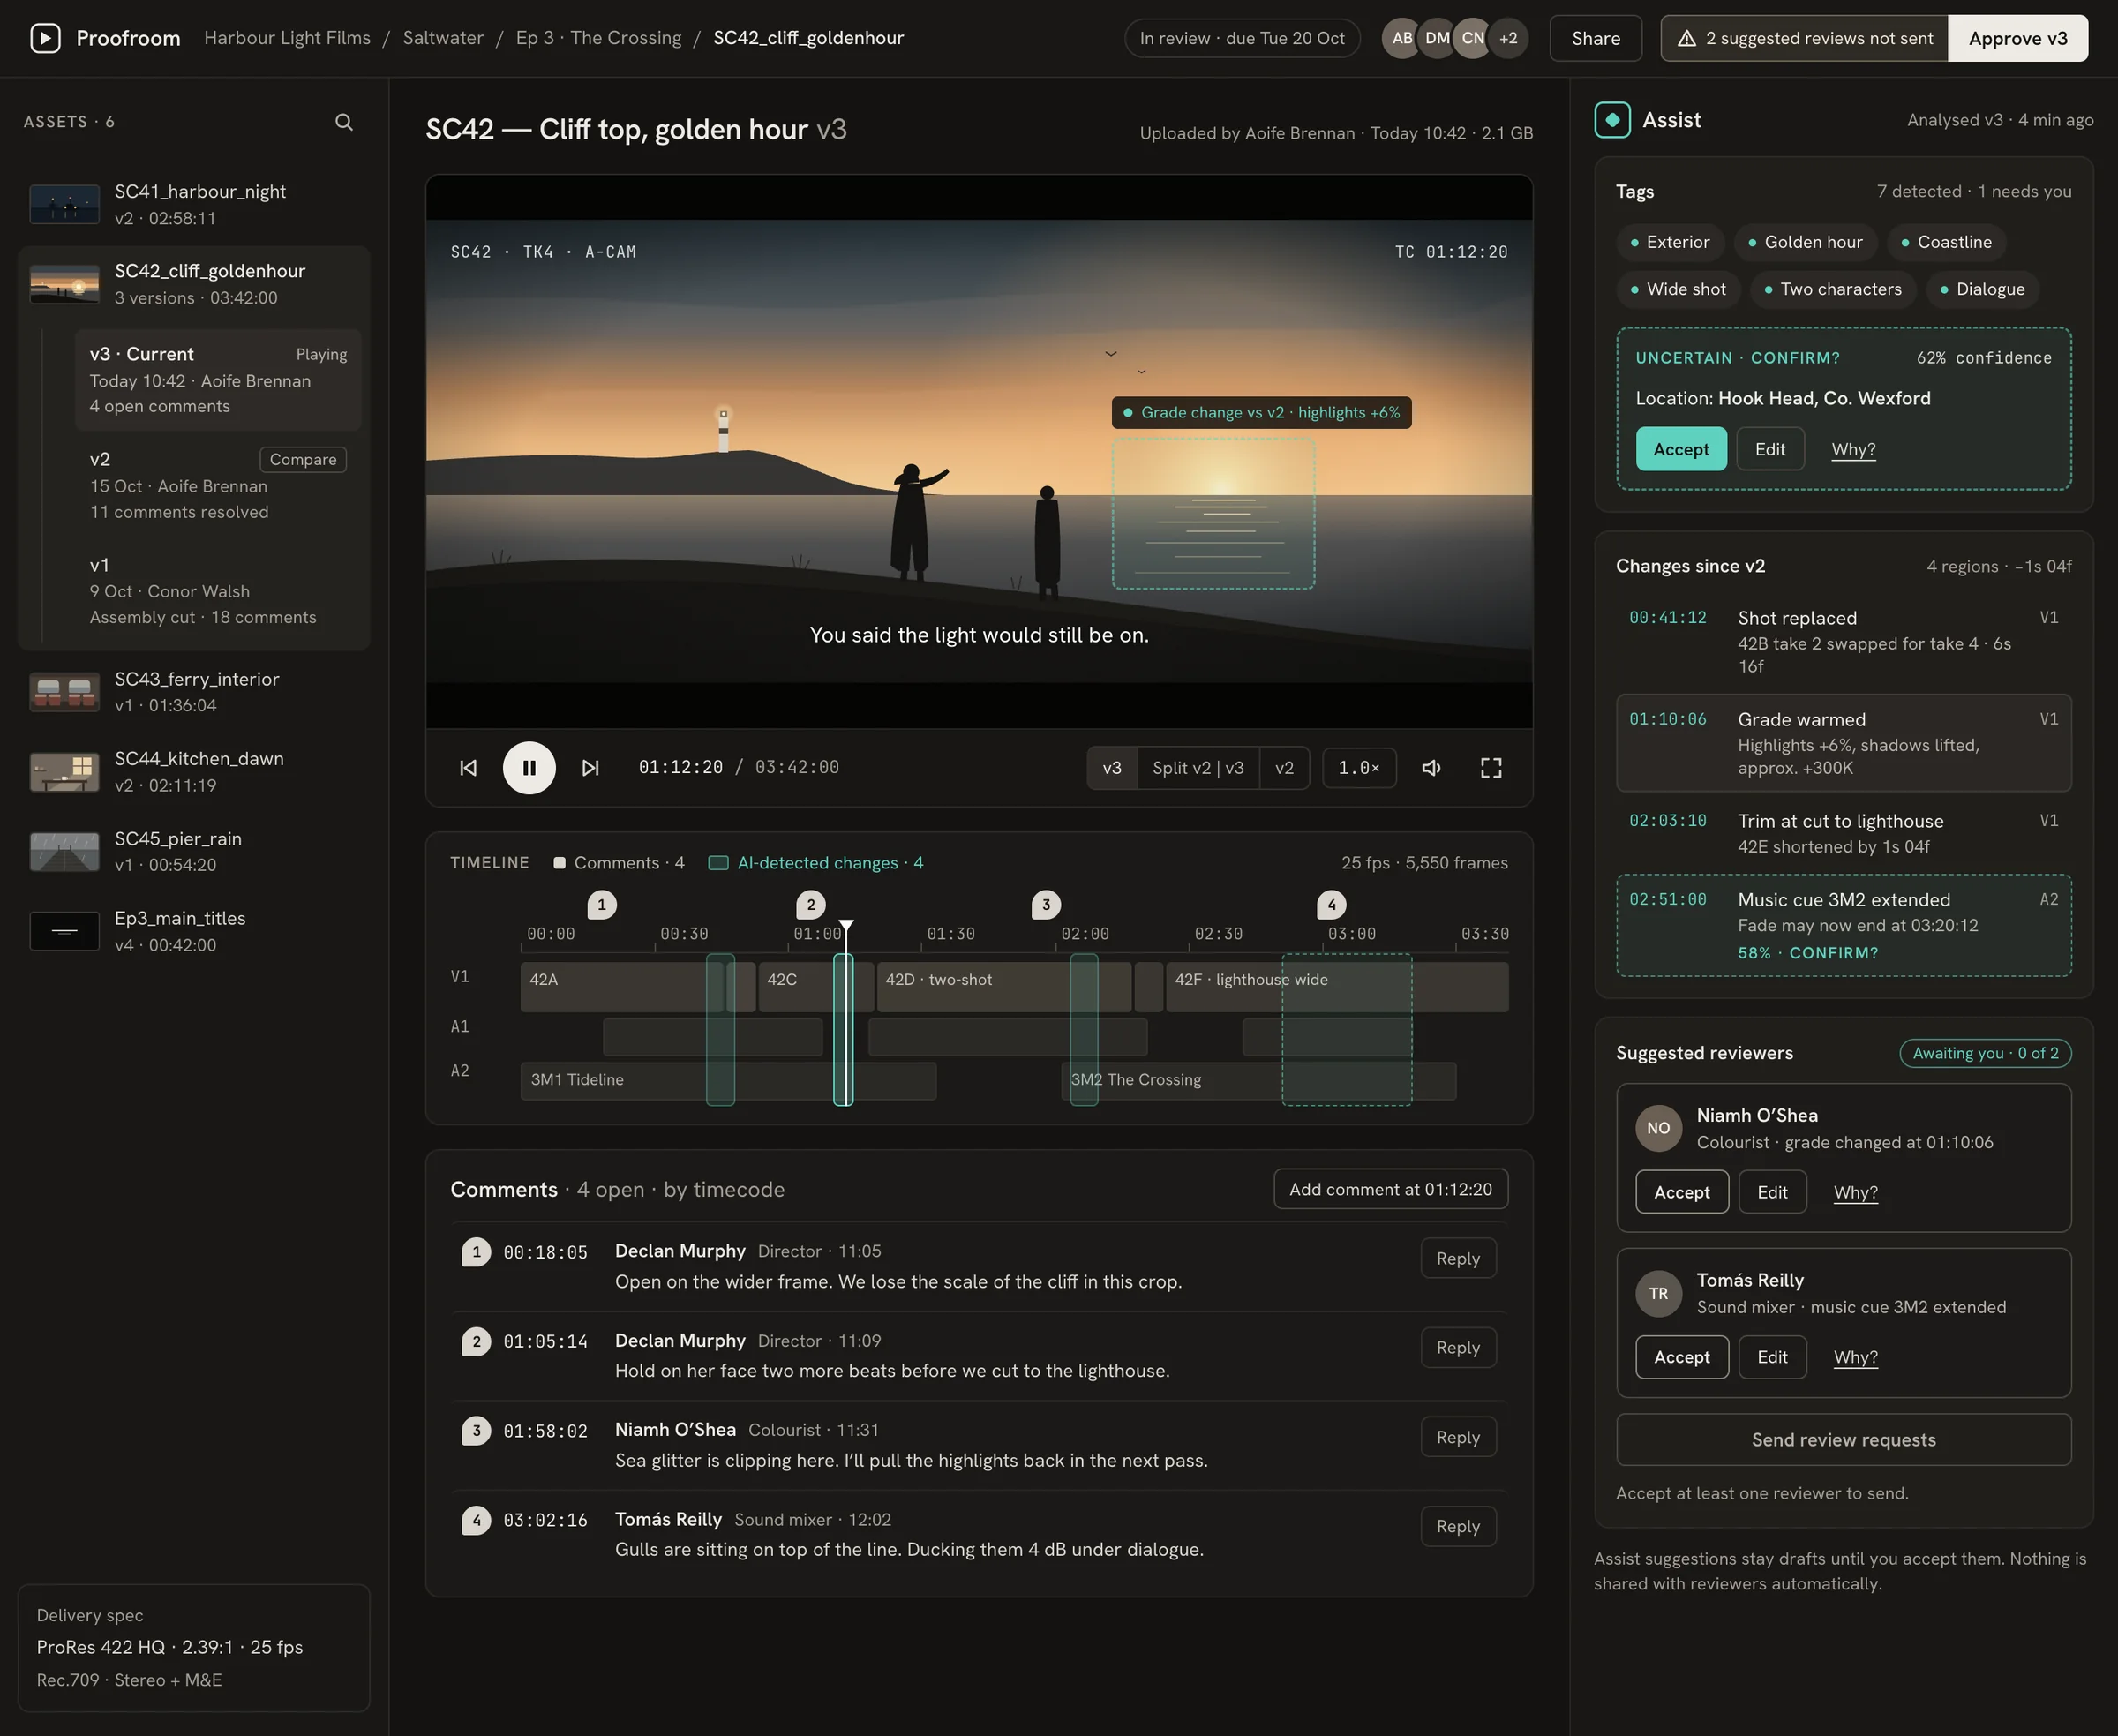The height and width of the screenshot is (1736, 2118).
Task: Go to Ep 3 · The Crossing breadcrumb
Action: point(598,38)
